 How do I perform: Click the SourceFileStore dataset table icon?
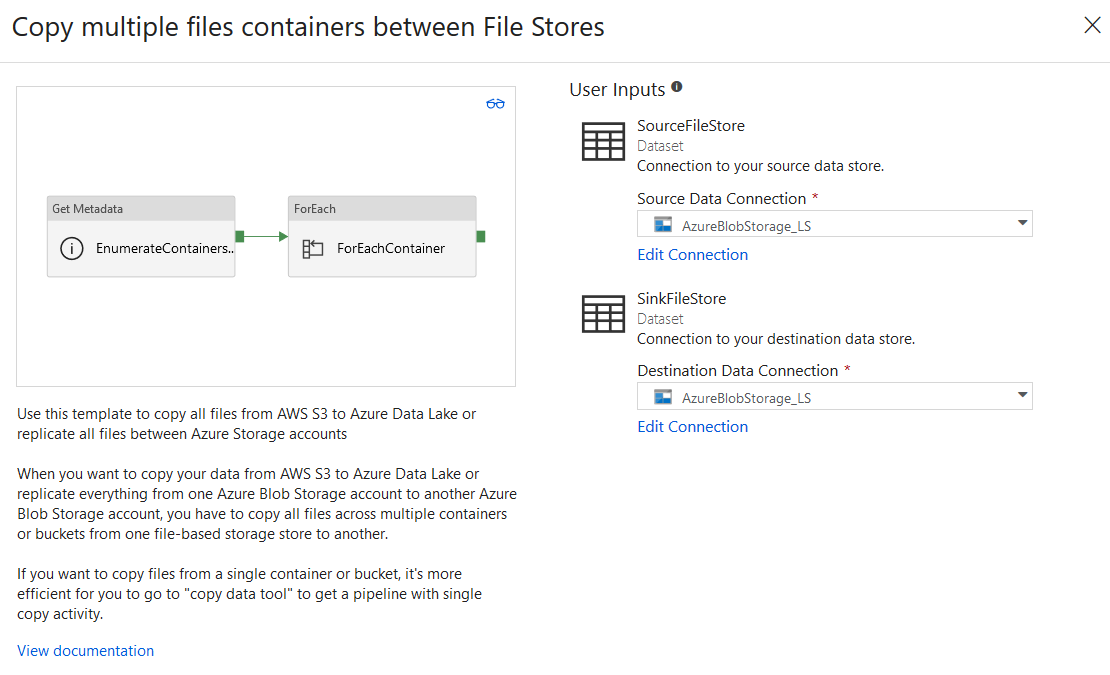(603, 140)
